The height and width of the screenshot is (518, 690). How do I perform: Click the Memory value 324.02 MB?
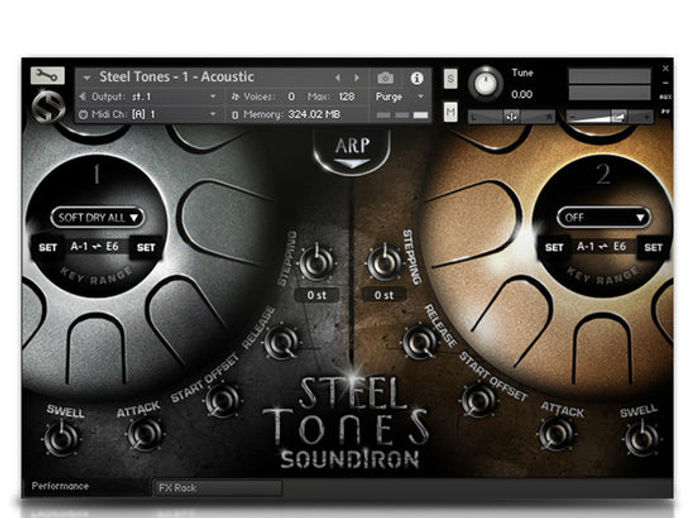pyautogui.click(x=314, y=114)
